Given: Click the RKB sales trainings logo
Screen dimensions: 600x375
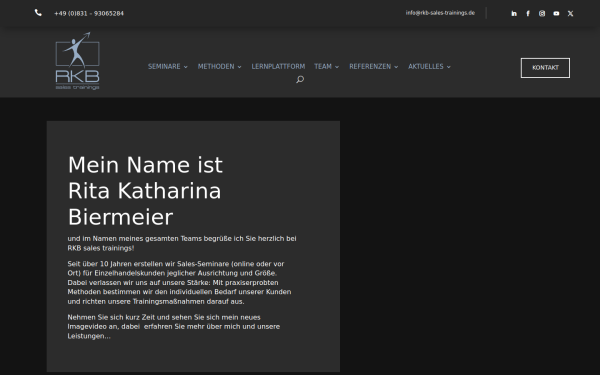Looking at the screenshot, I should [78, 61].
